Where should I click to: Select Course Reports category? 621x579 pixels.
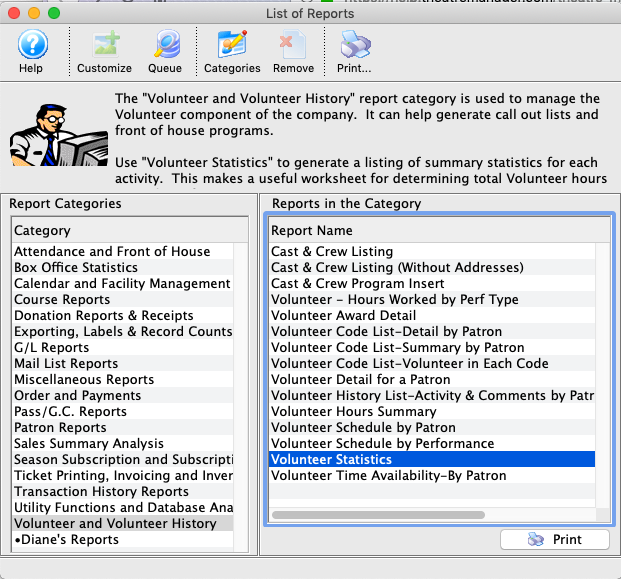123,299
